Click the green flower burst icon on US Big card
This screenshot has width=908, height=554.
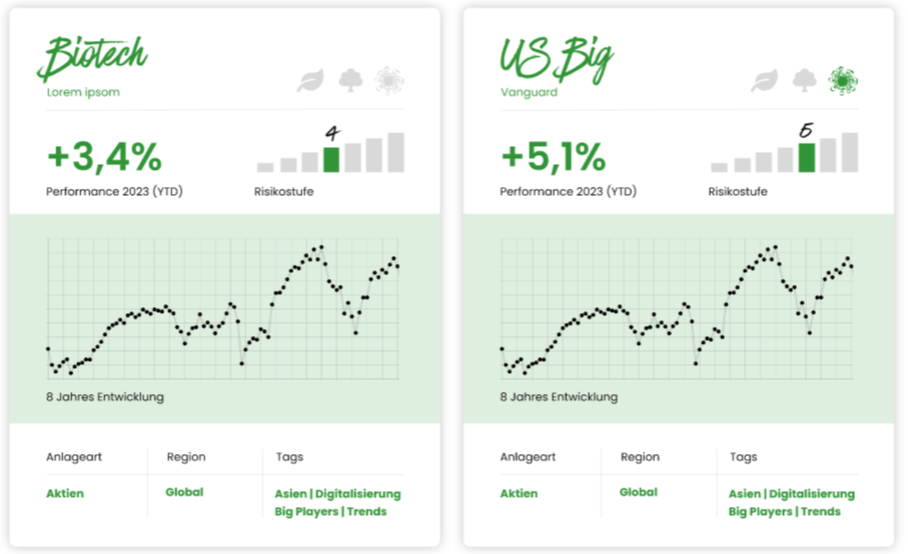(843, 80)
